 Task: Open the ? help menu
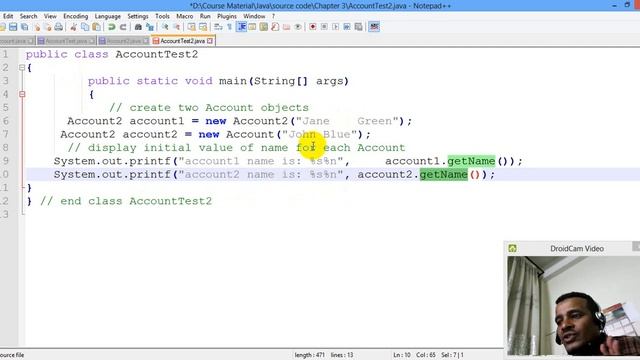point(273,16)
